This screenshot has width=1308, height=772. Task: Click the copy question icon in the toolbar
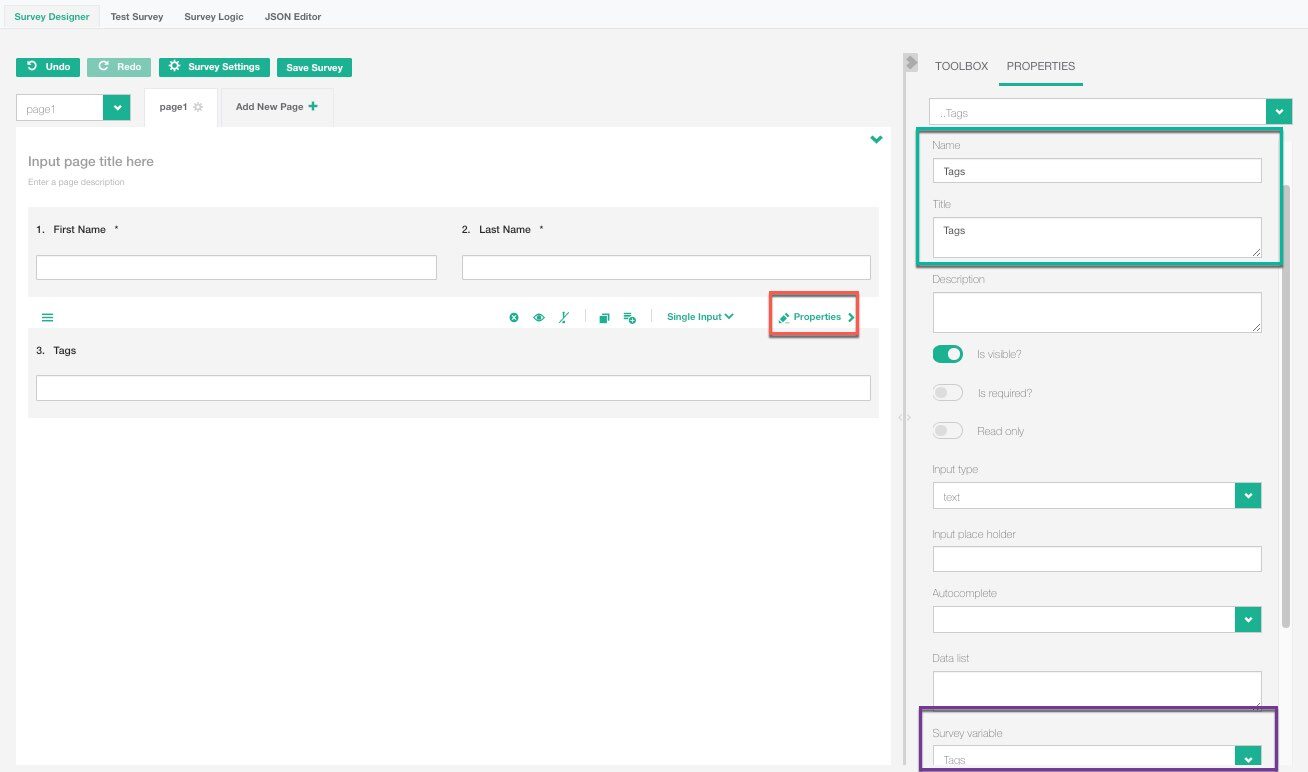(x=604, y=318)
